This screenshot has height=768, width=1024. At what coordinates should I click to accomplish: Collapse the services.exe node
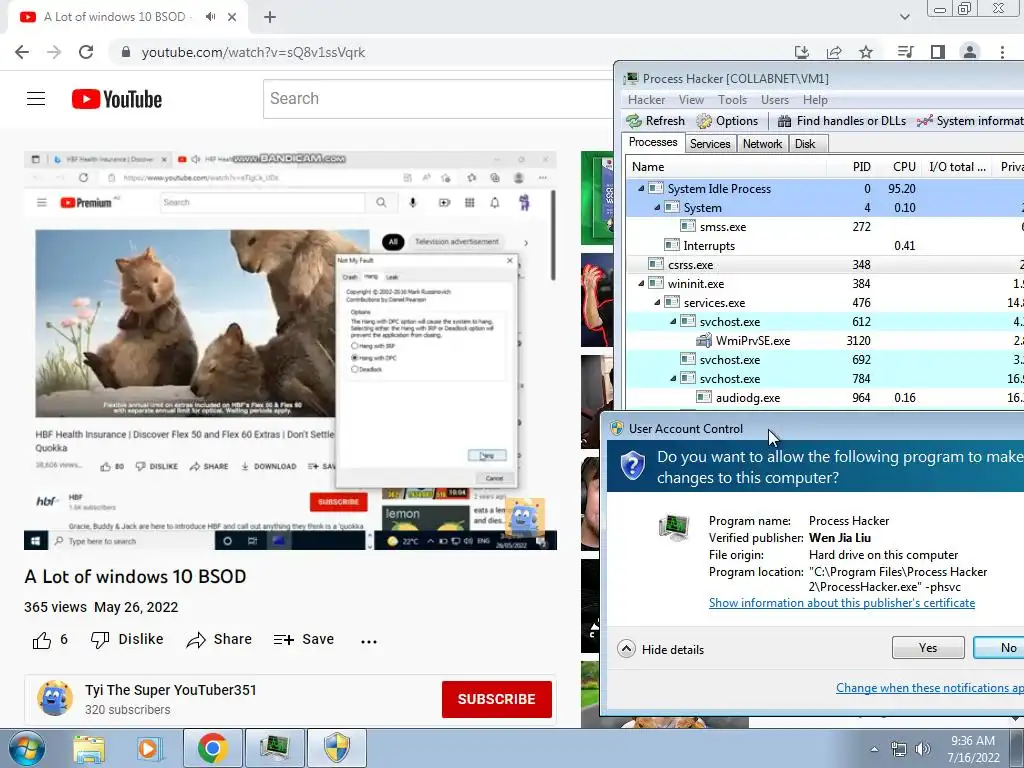[x=657, y=302]
